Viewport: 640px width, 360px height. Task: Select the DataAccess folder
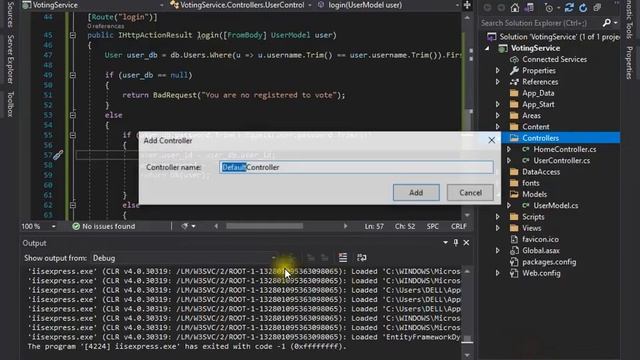pos(541,172)
